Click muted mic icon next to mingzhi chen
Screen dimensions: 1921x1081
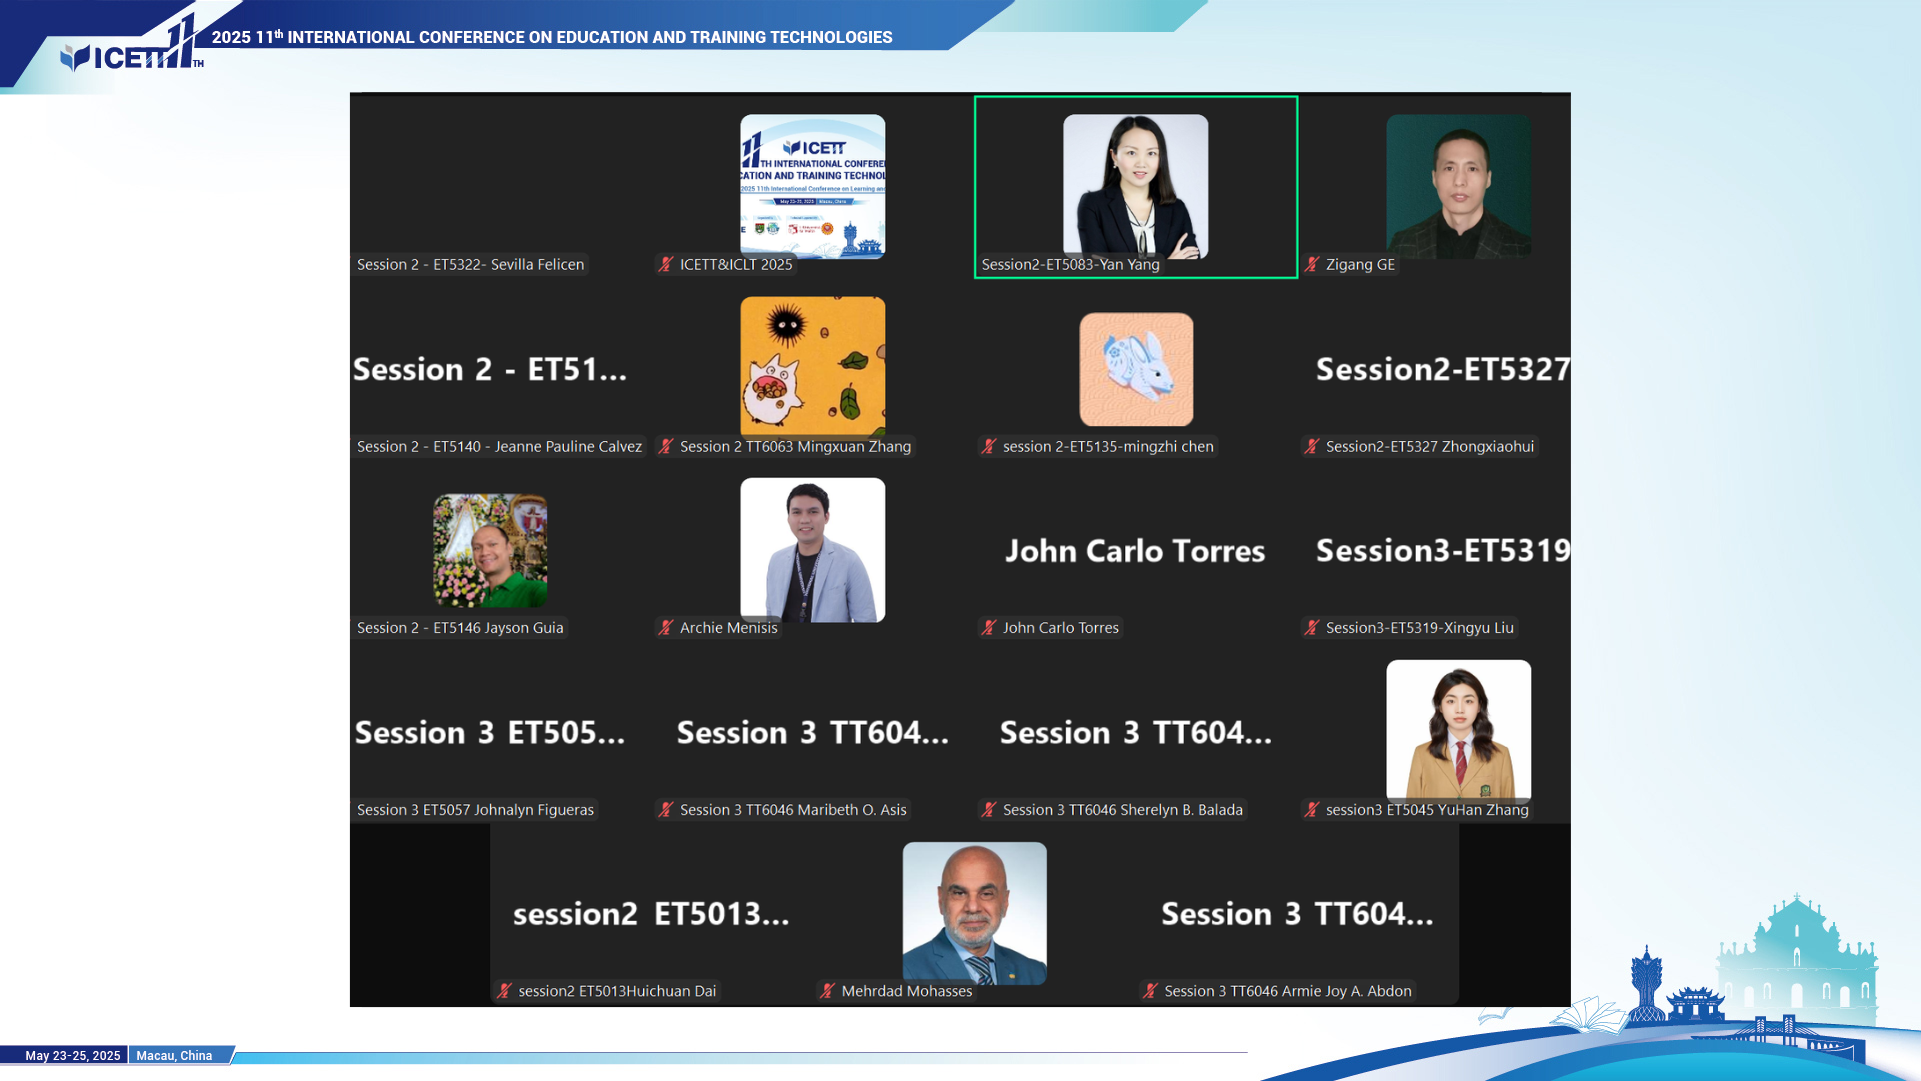tap(989, 446)
